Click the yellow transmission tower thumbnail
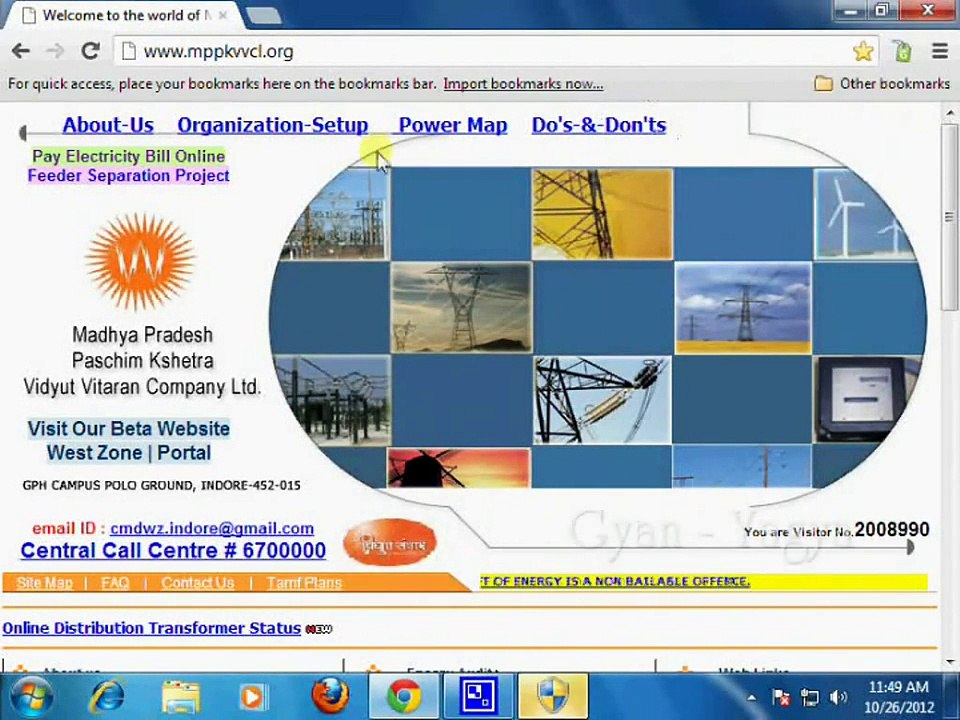This screenshot has width=960, height=720. pyautogui.click(x=602, y=214)
